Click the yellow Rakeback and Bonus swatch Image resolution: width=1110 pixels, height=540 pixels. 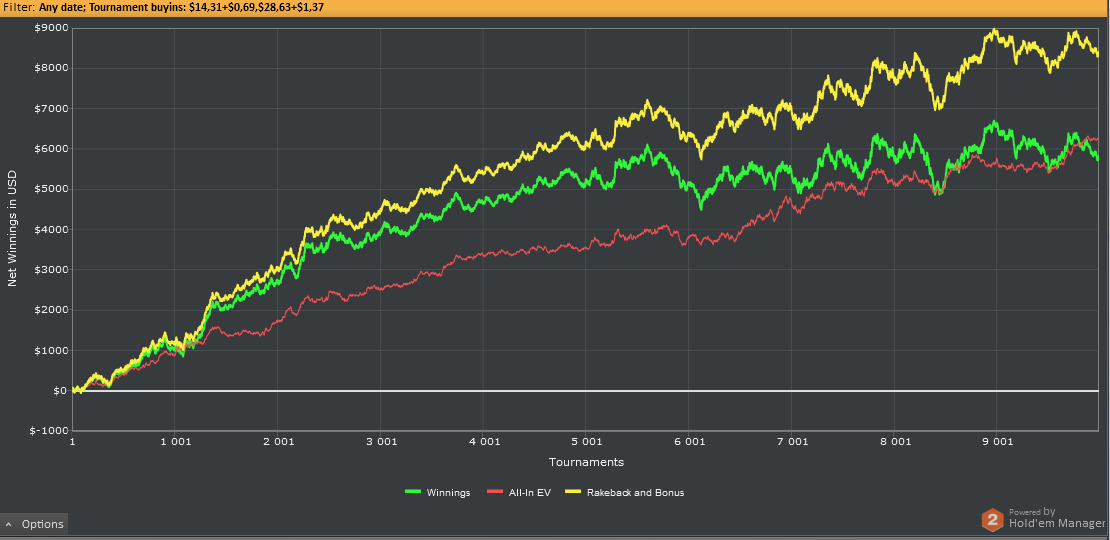573,492
